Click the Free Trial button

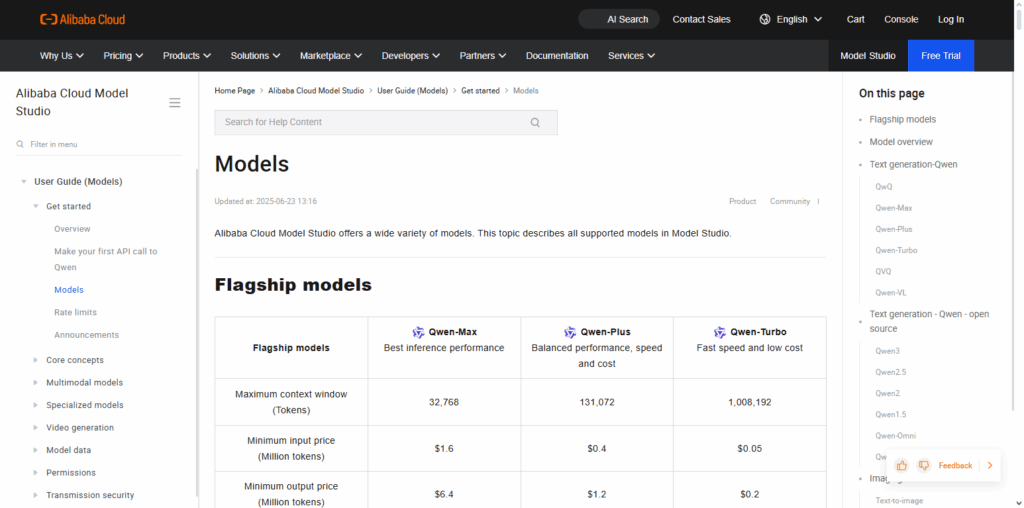pyautogui.click(x=941, y=56)
